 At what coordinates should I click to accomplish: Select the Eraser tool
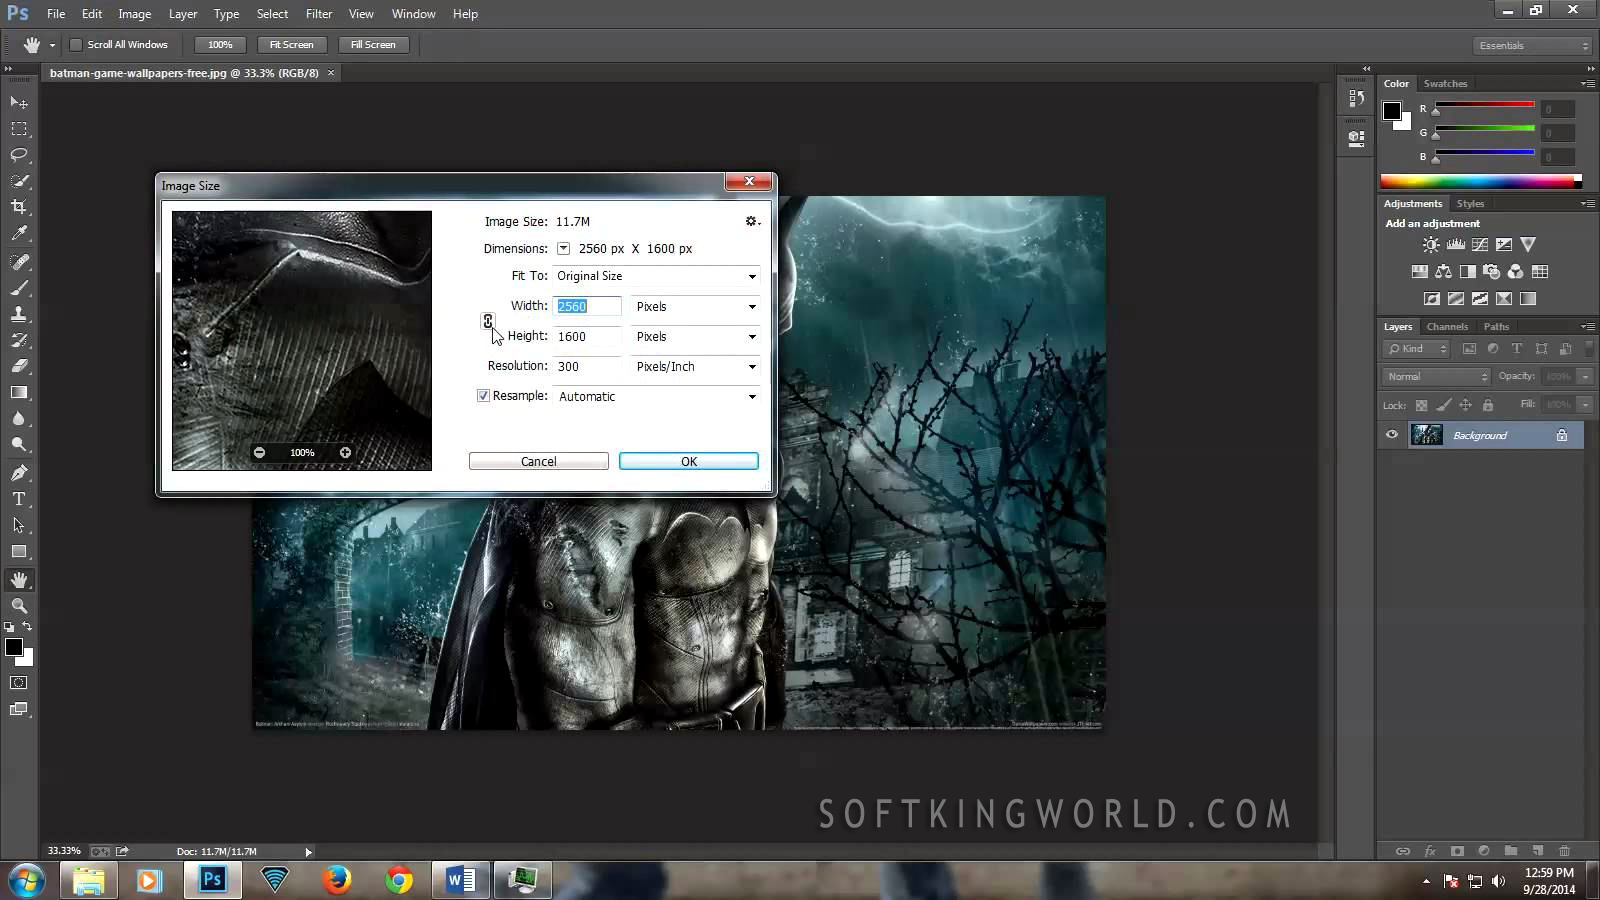(x=19, y=366)
